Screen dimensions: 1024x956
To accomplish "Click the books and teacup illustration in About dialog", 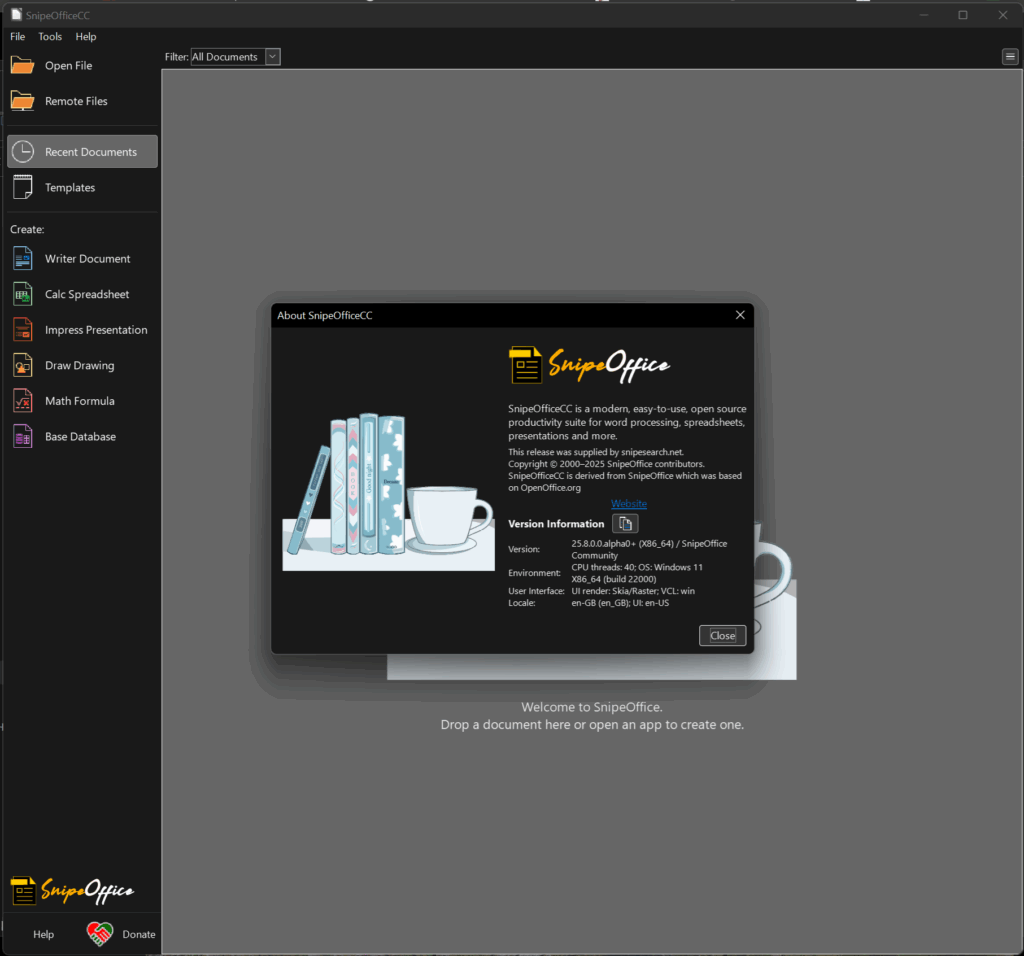I will (x=389, y=491).
